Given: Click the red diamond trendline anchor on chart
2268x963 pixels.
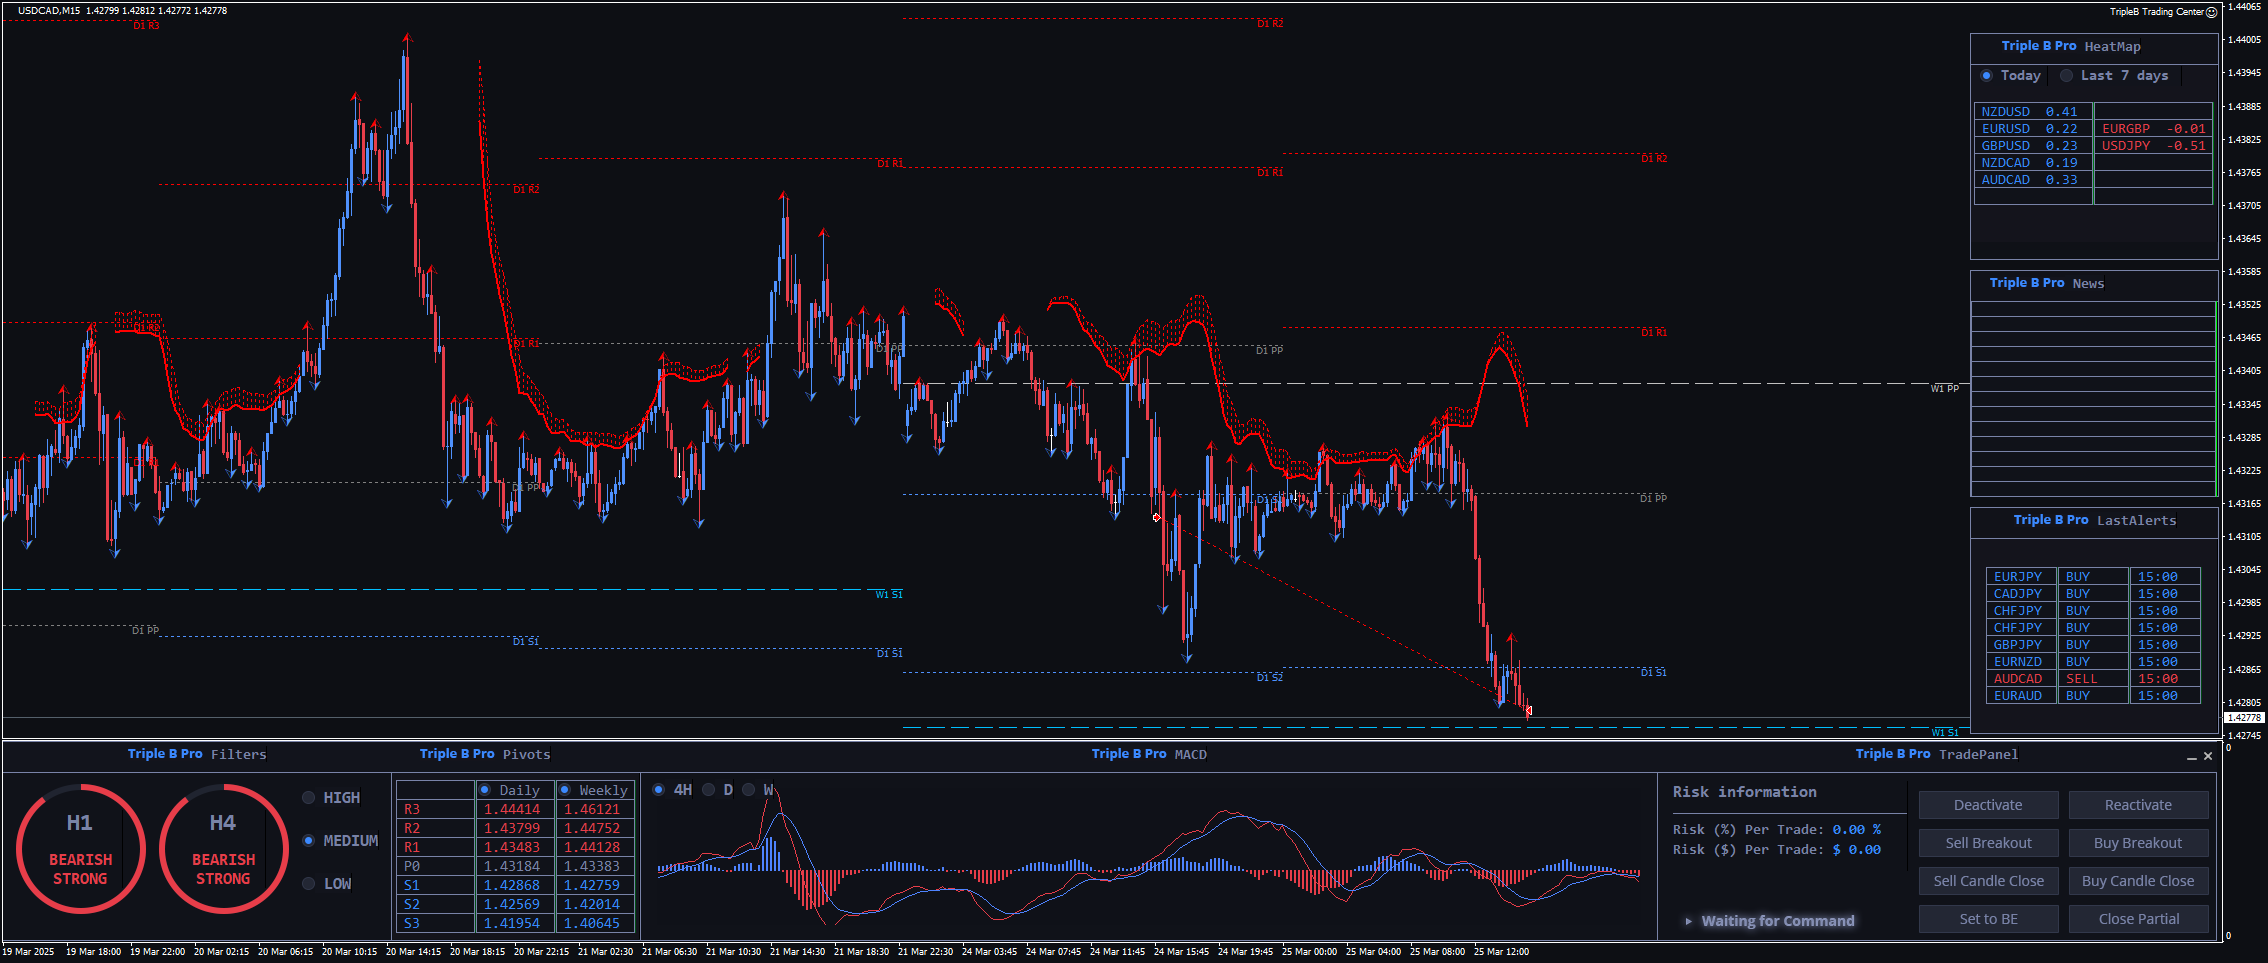Looking at the screenshot, I should [x=1156, y=518].
